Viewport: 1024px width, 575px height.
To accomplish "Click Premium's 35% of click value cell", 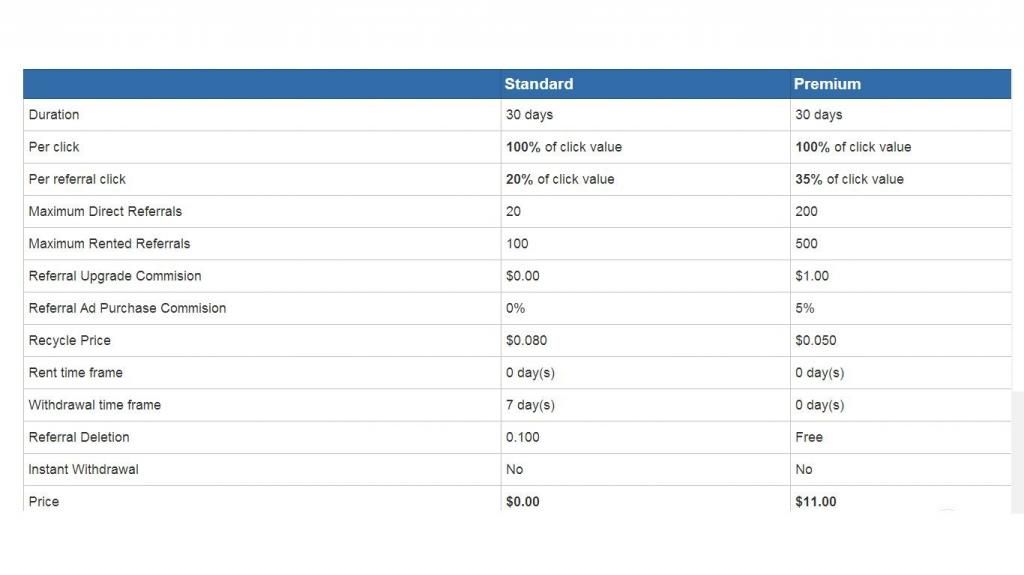I will point(849,179).
